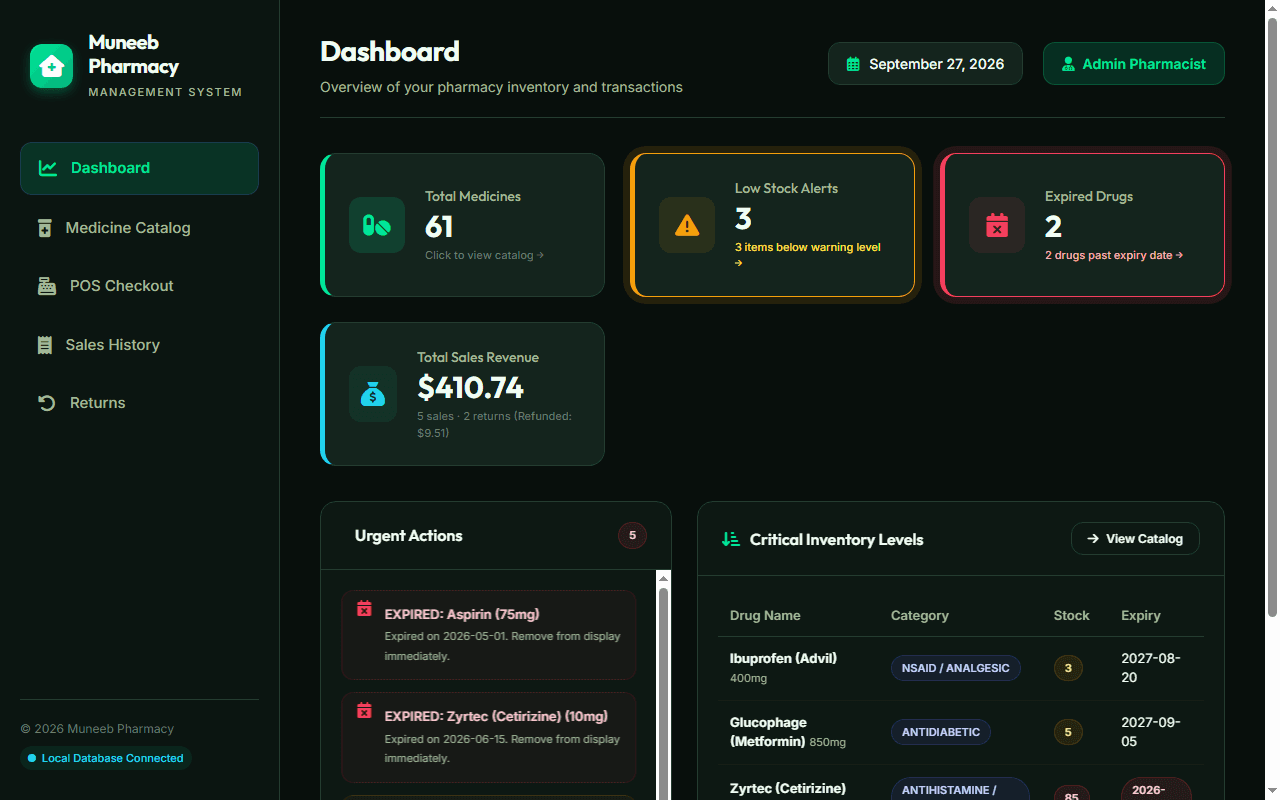
Task: Click the September 27, 2026 date badge
Action: coord(925,64)
